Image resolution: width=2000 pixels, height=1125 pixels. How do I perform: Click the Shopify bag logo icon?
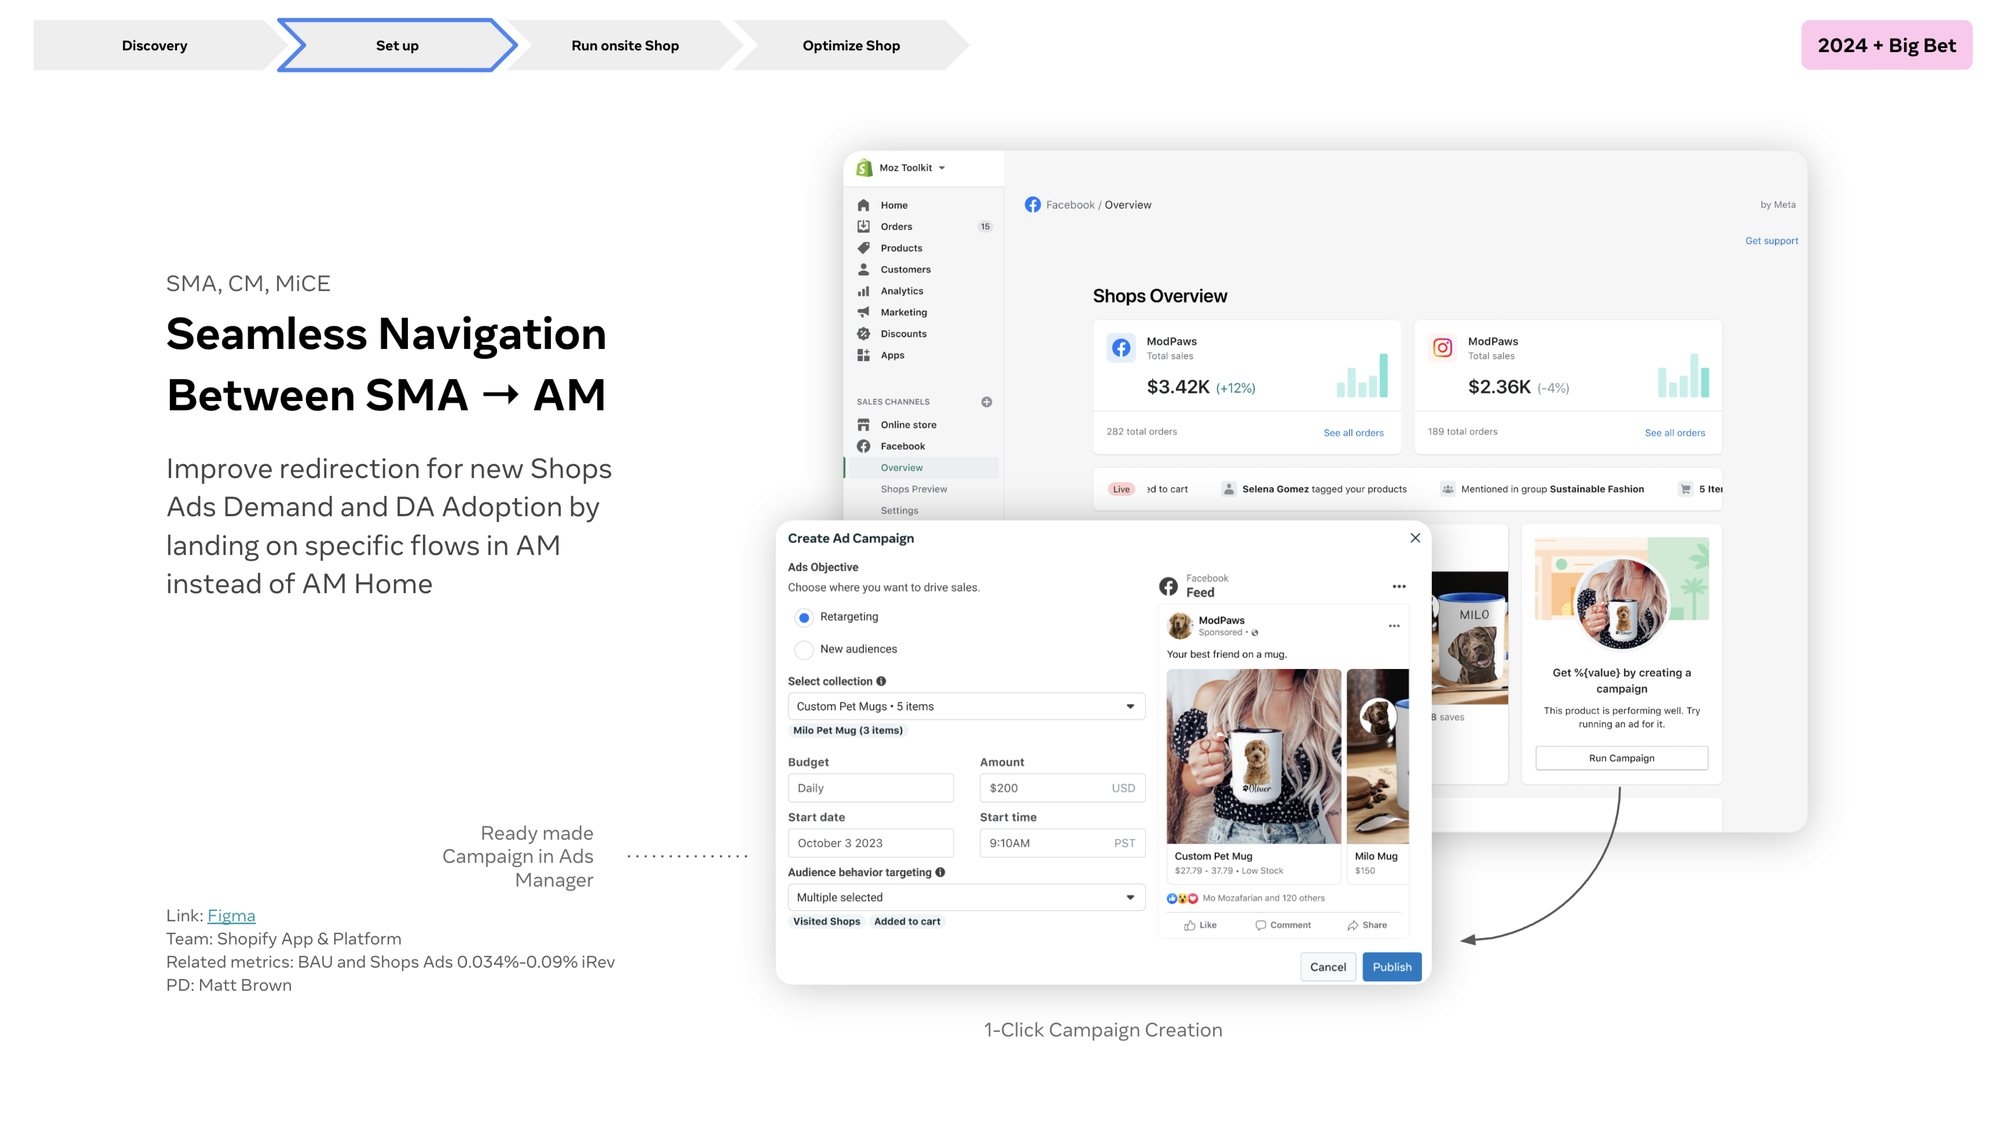click(864, 168)
